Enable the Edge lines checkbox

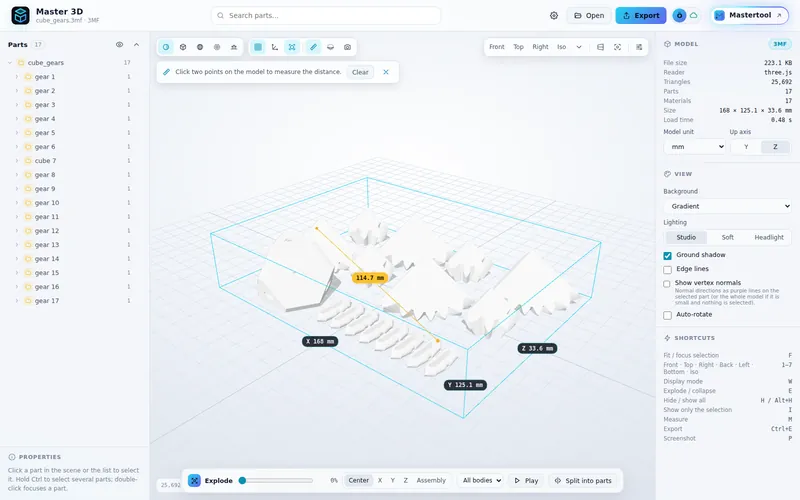tap(667, 269)
